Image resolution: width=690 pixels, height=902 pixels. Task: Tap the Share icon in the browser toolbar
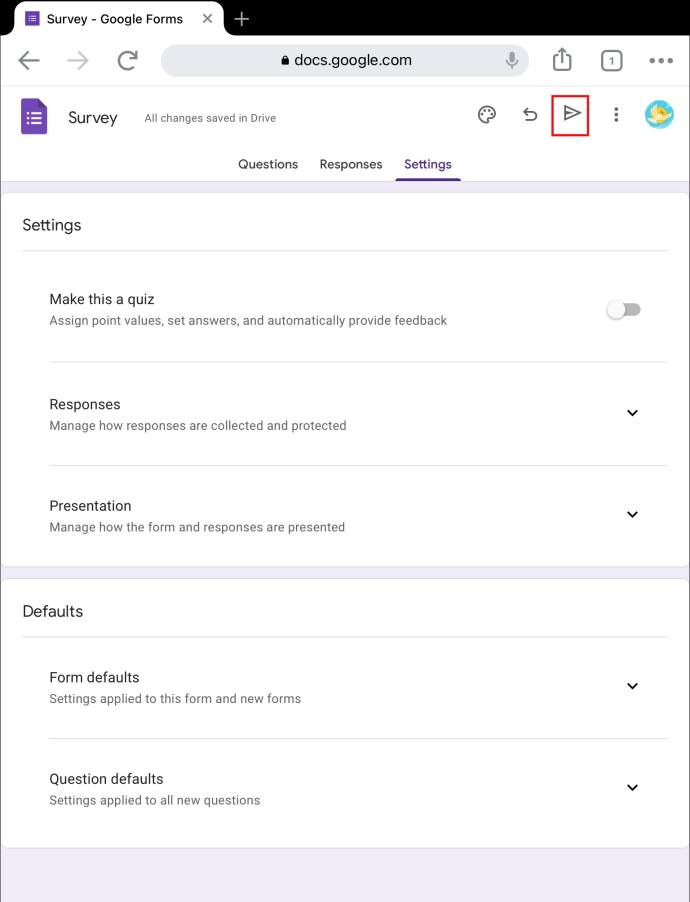pos(561,60)
